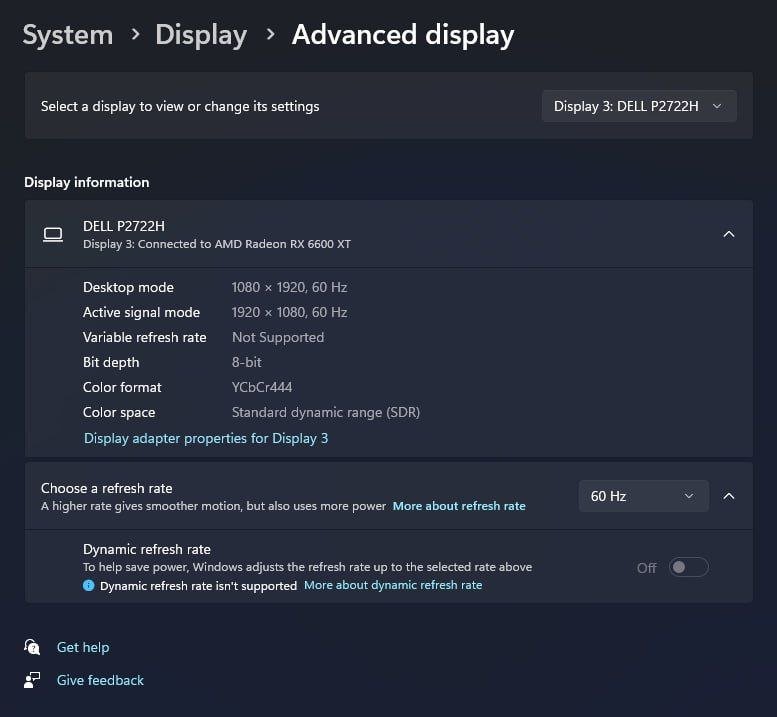Collapse the Choose a refresh rate section
Viewport: 777px width, 717px height.
tap(728, 496)
